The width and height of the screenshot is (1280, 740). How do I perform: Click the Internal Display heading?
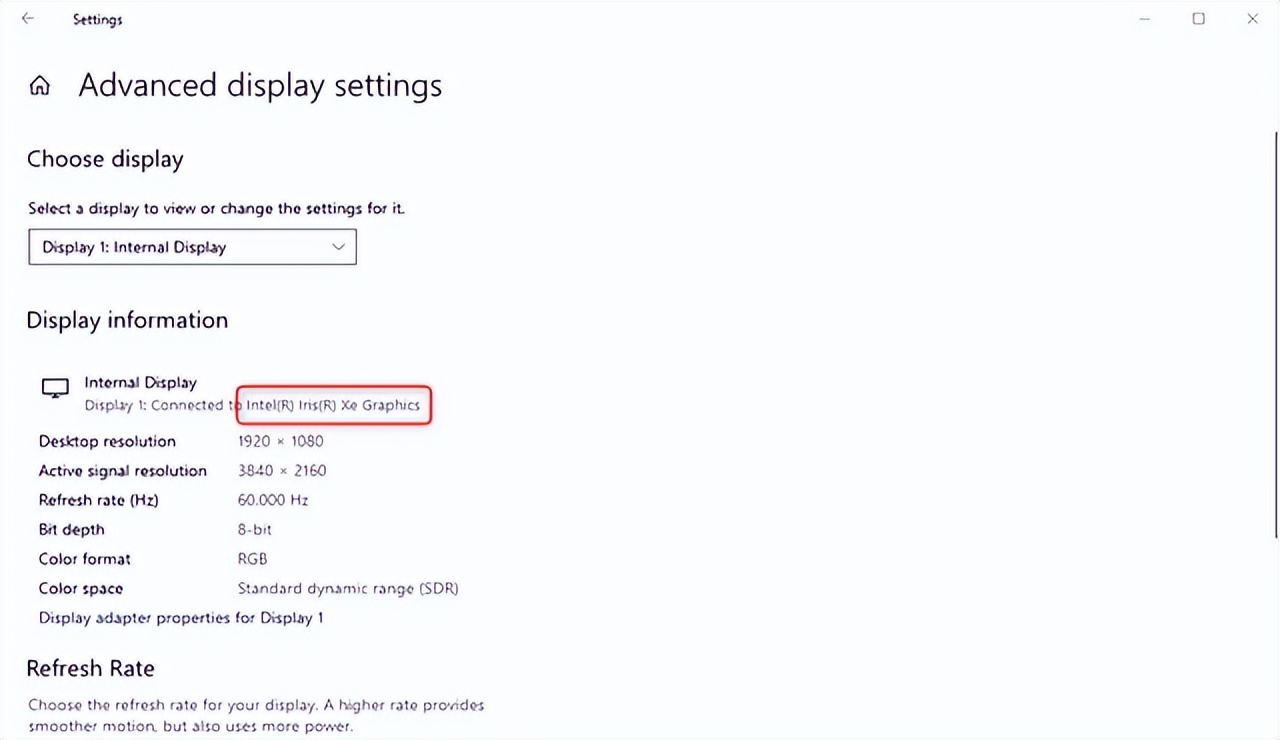(140, 382)
